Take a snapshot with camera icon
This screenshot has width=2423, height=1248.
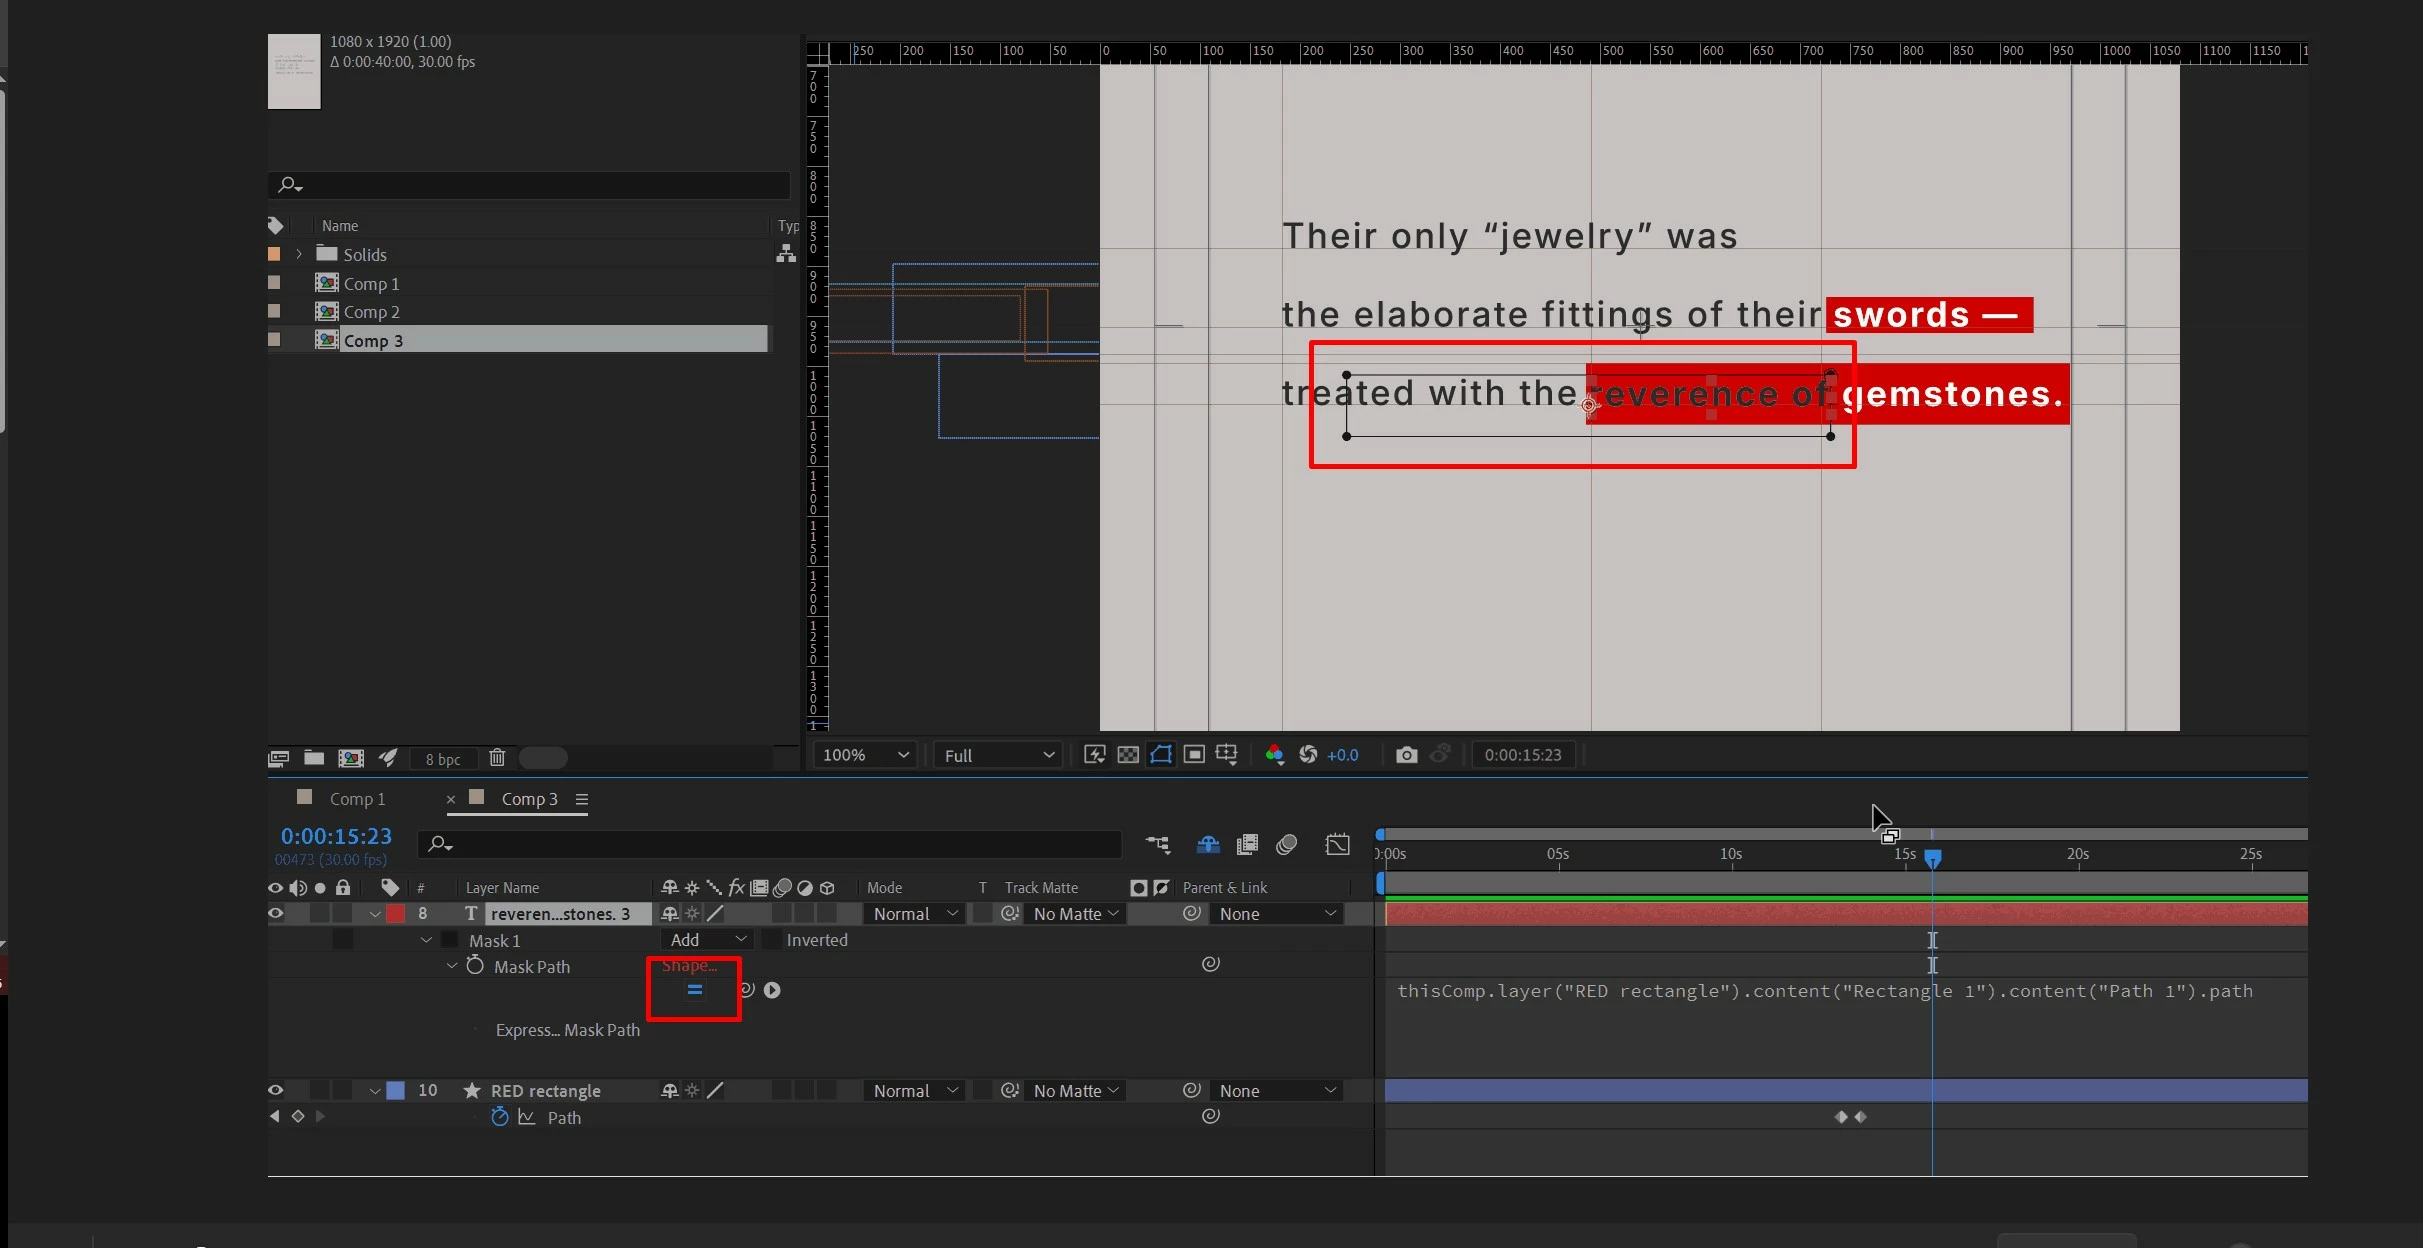(1406, 755)
